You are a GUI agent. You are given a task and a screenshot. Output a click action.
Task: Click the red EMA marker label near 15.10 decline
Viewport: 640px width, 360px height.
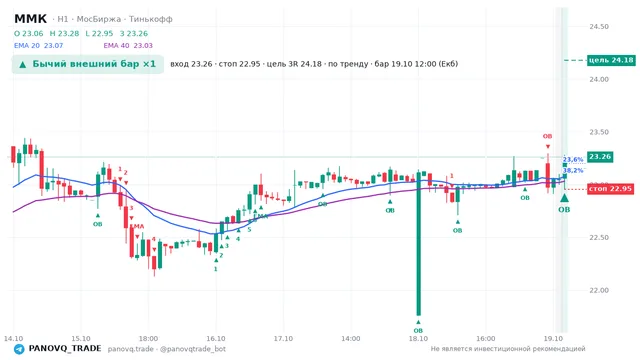click(x=137, y=227)
